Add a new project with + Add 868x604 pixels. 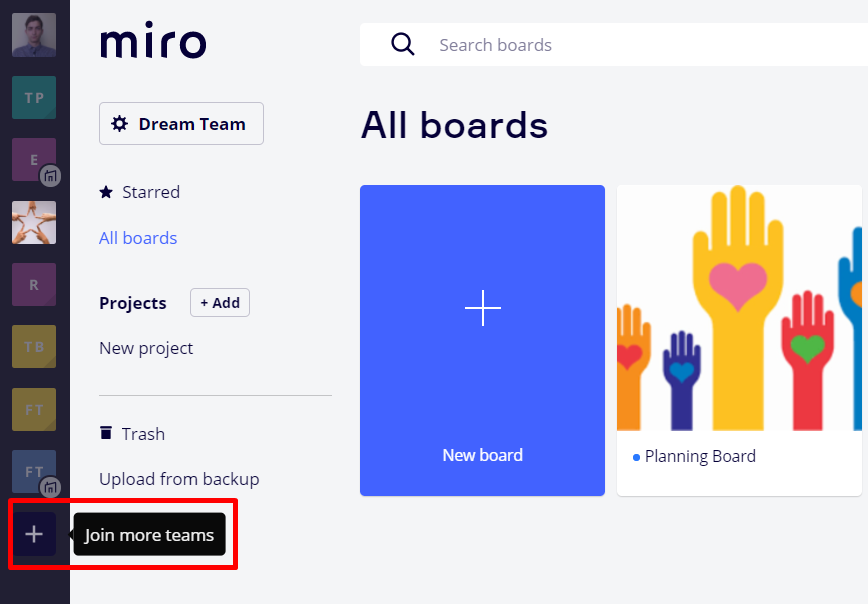tap(220, 303)
